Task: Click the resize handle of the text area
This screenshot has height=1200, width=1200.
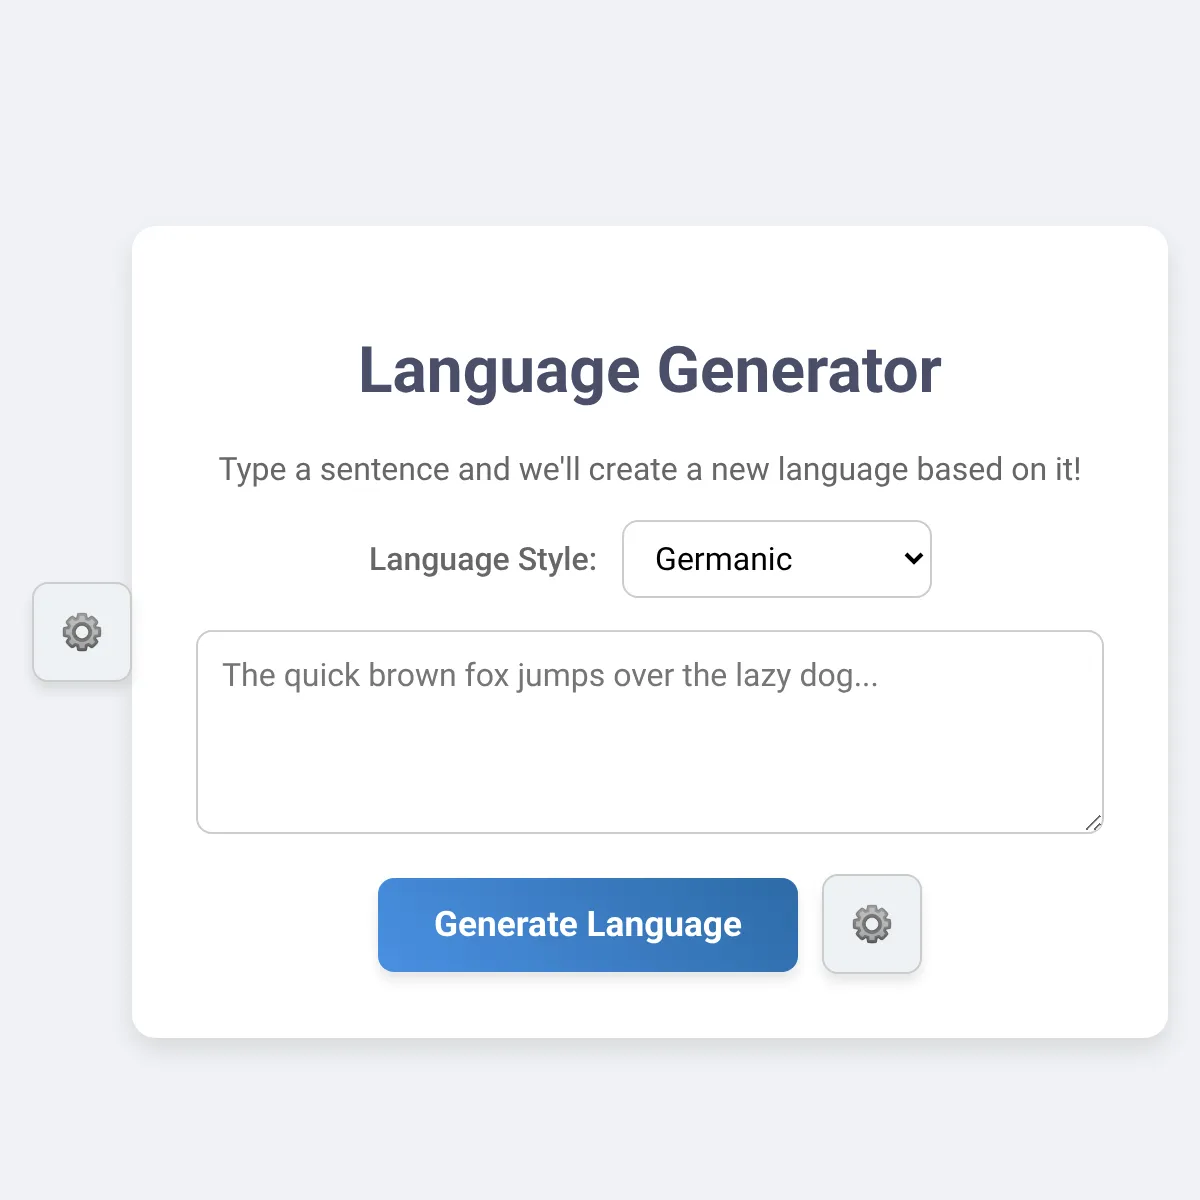Action: coord(1093,823)
